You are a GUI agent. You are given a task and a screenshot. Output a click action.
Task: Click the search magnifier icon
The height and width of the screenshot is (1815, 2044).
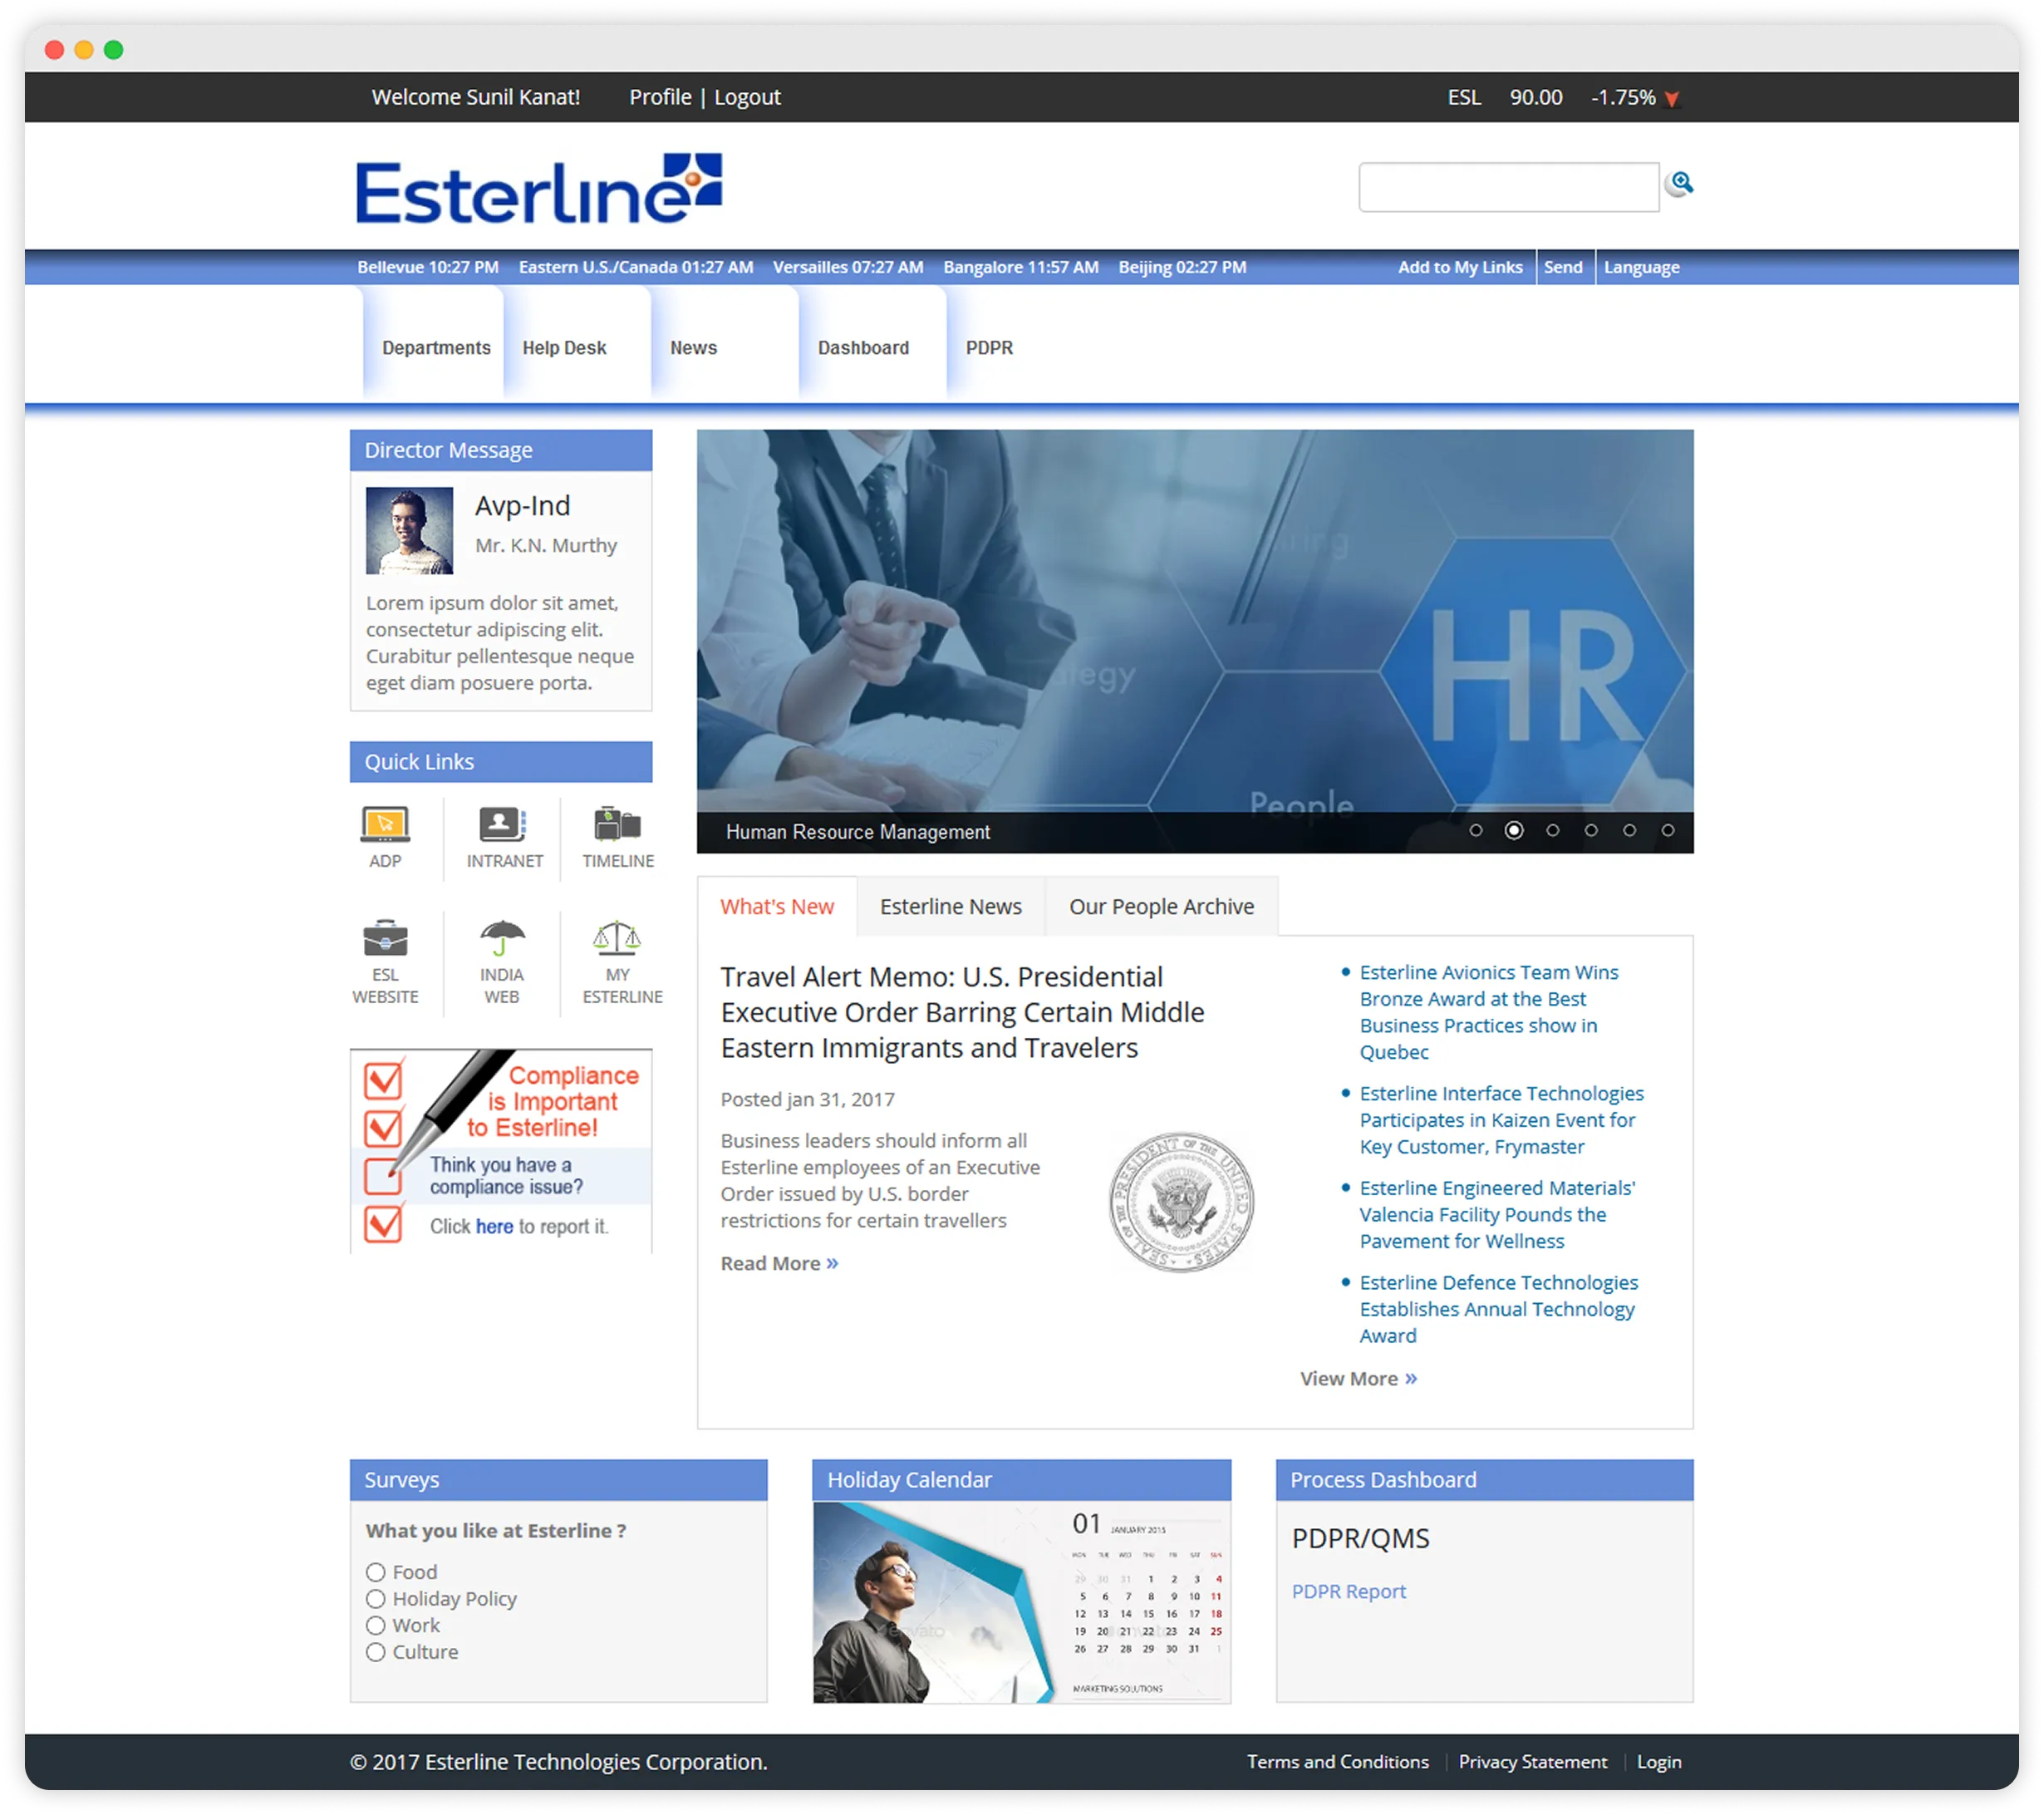1681,183
